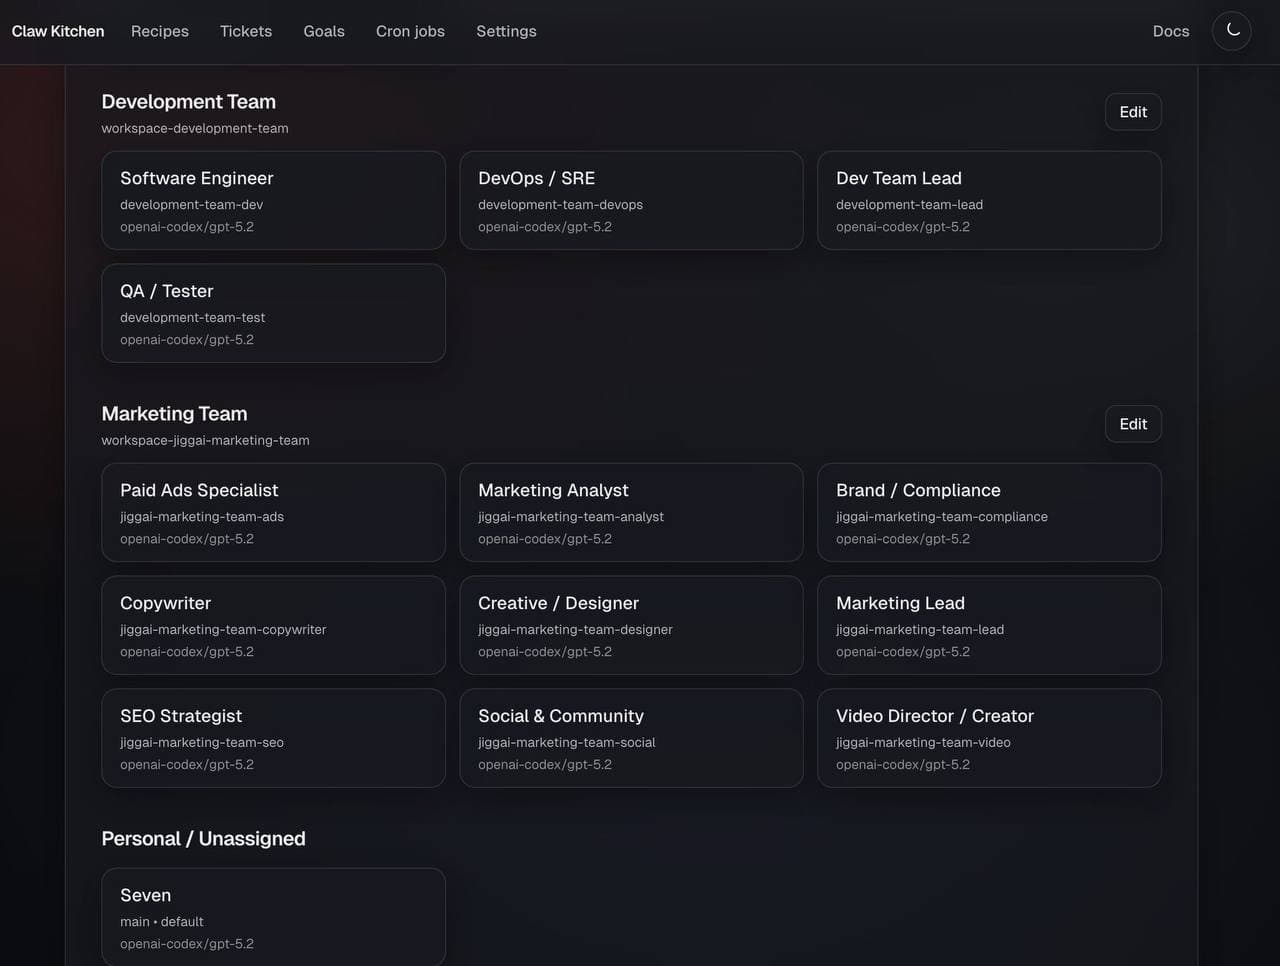The width and height of the screenshot is (1280, 966).
Task: Select the QA / Tester agent card
Action: pos(273,313)
